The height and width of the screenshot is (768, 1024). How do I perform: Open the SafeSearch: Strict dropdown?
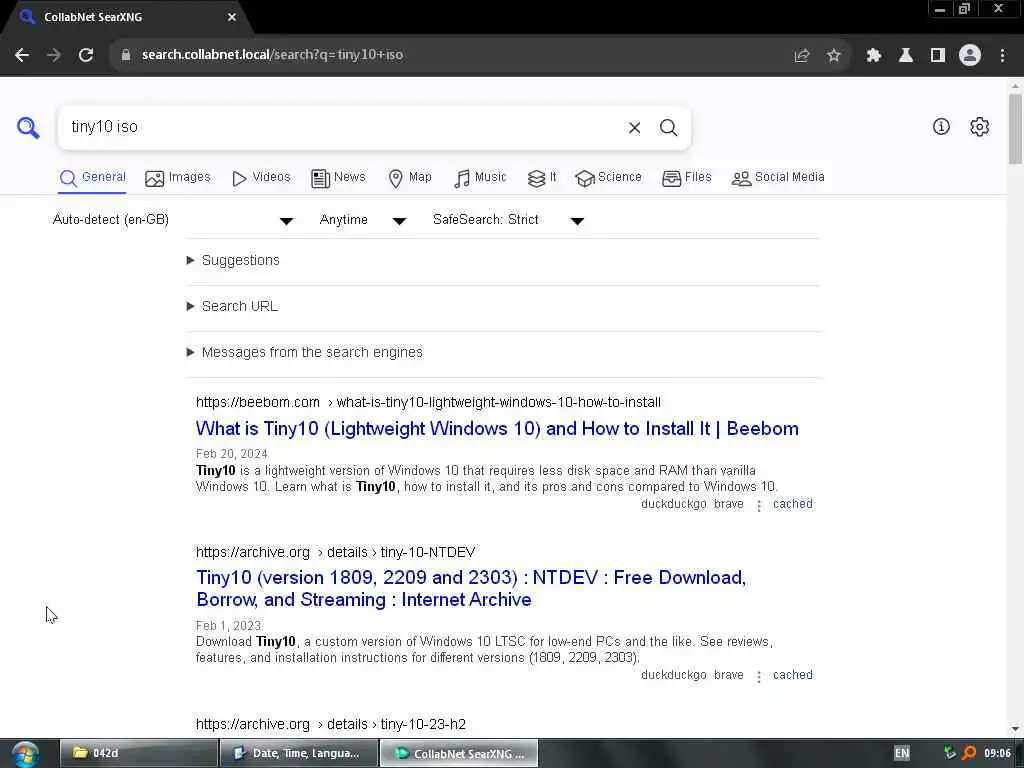click(508, 220)
